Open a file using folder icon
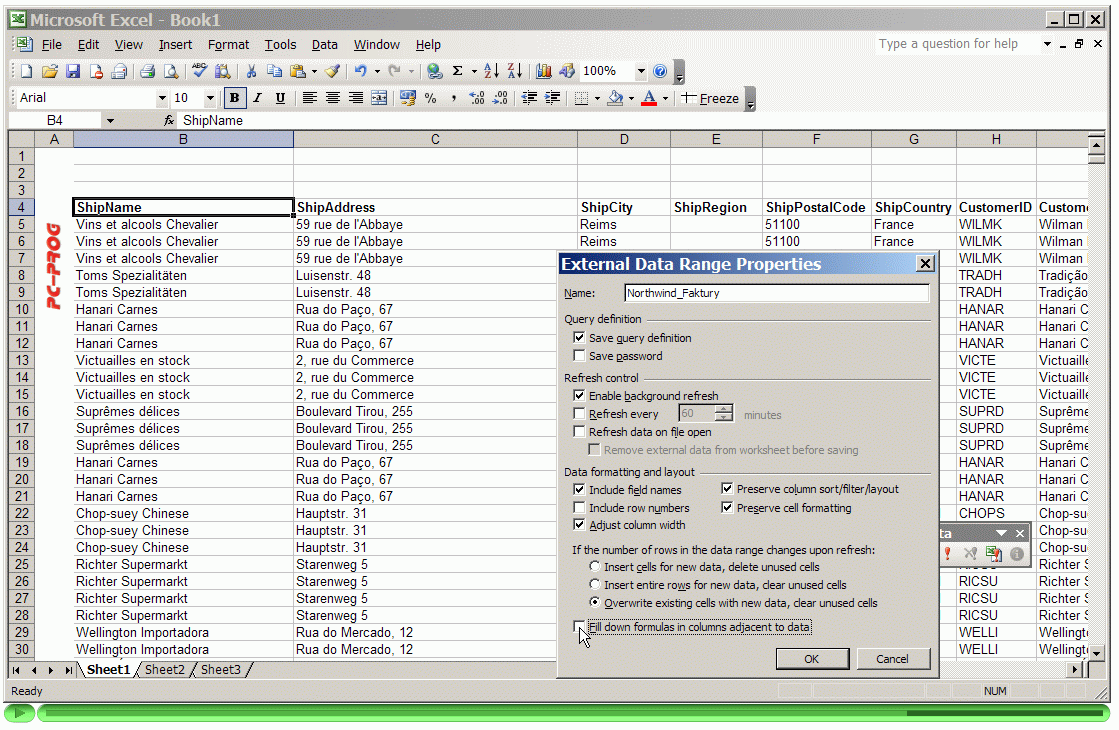Viewport: 1119px width, 730px height. [x=49, y=71]
